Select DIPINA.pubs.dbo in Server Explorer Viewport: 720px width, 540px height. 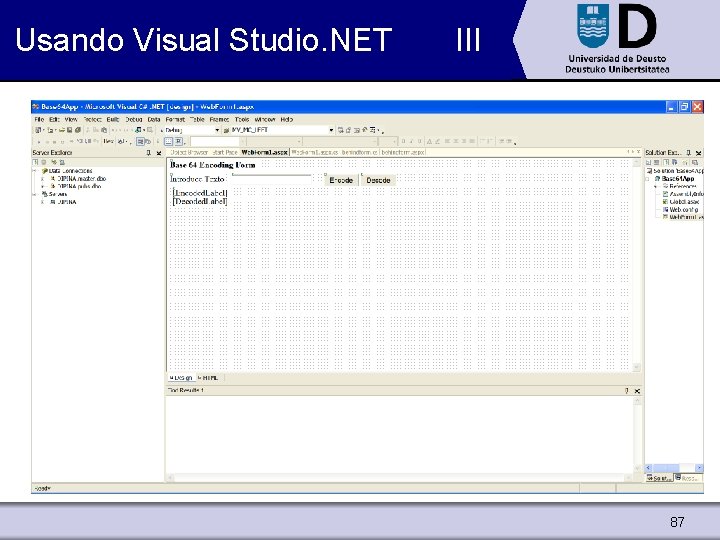pos(79,186)
